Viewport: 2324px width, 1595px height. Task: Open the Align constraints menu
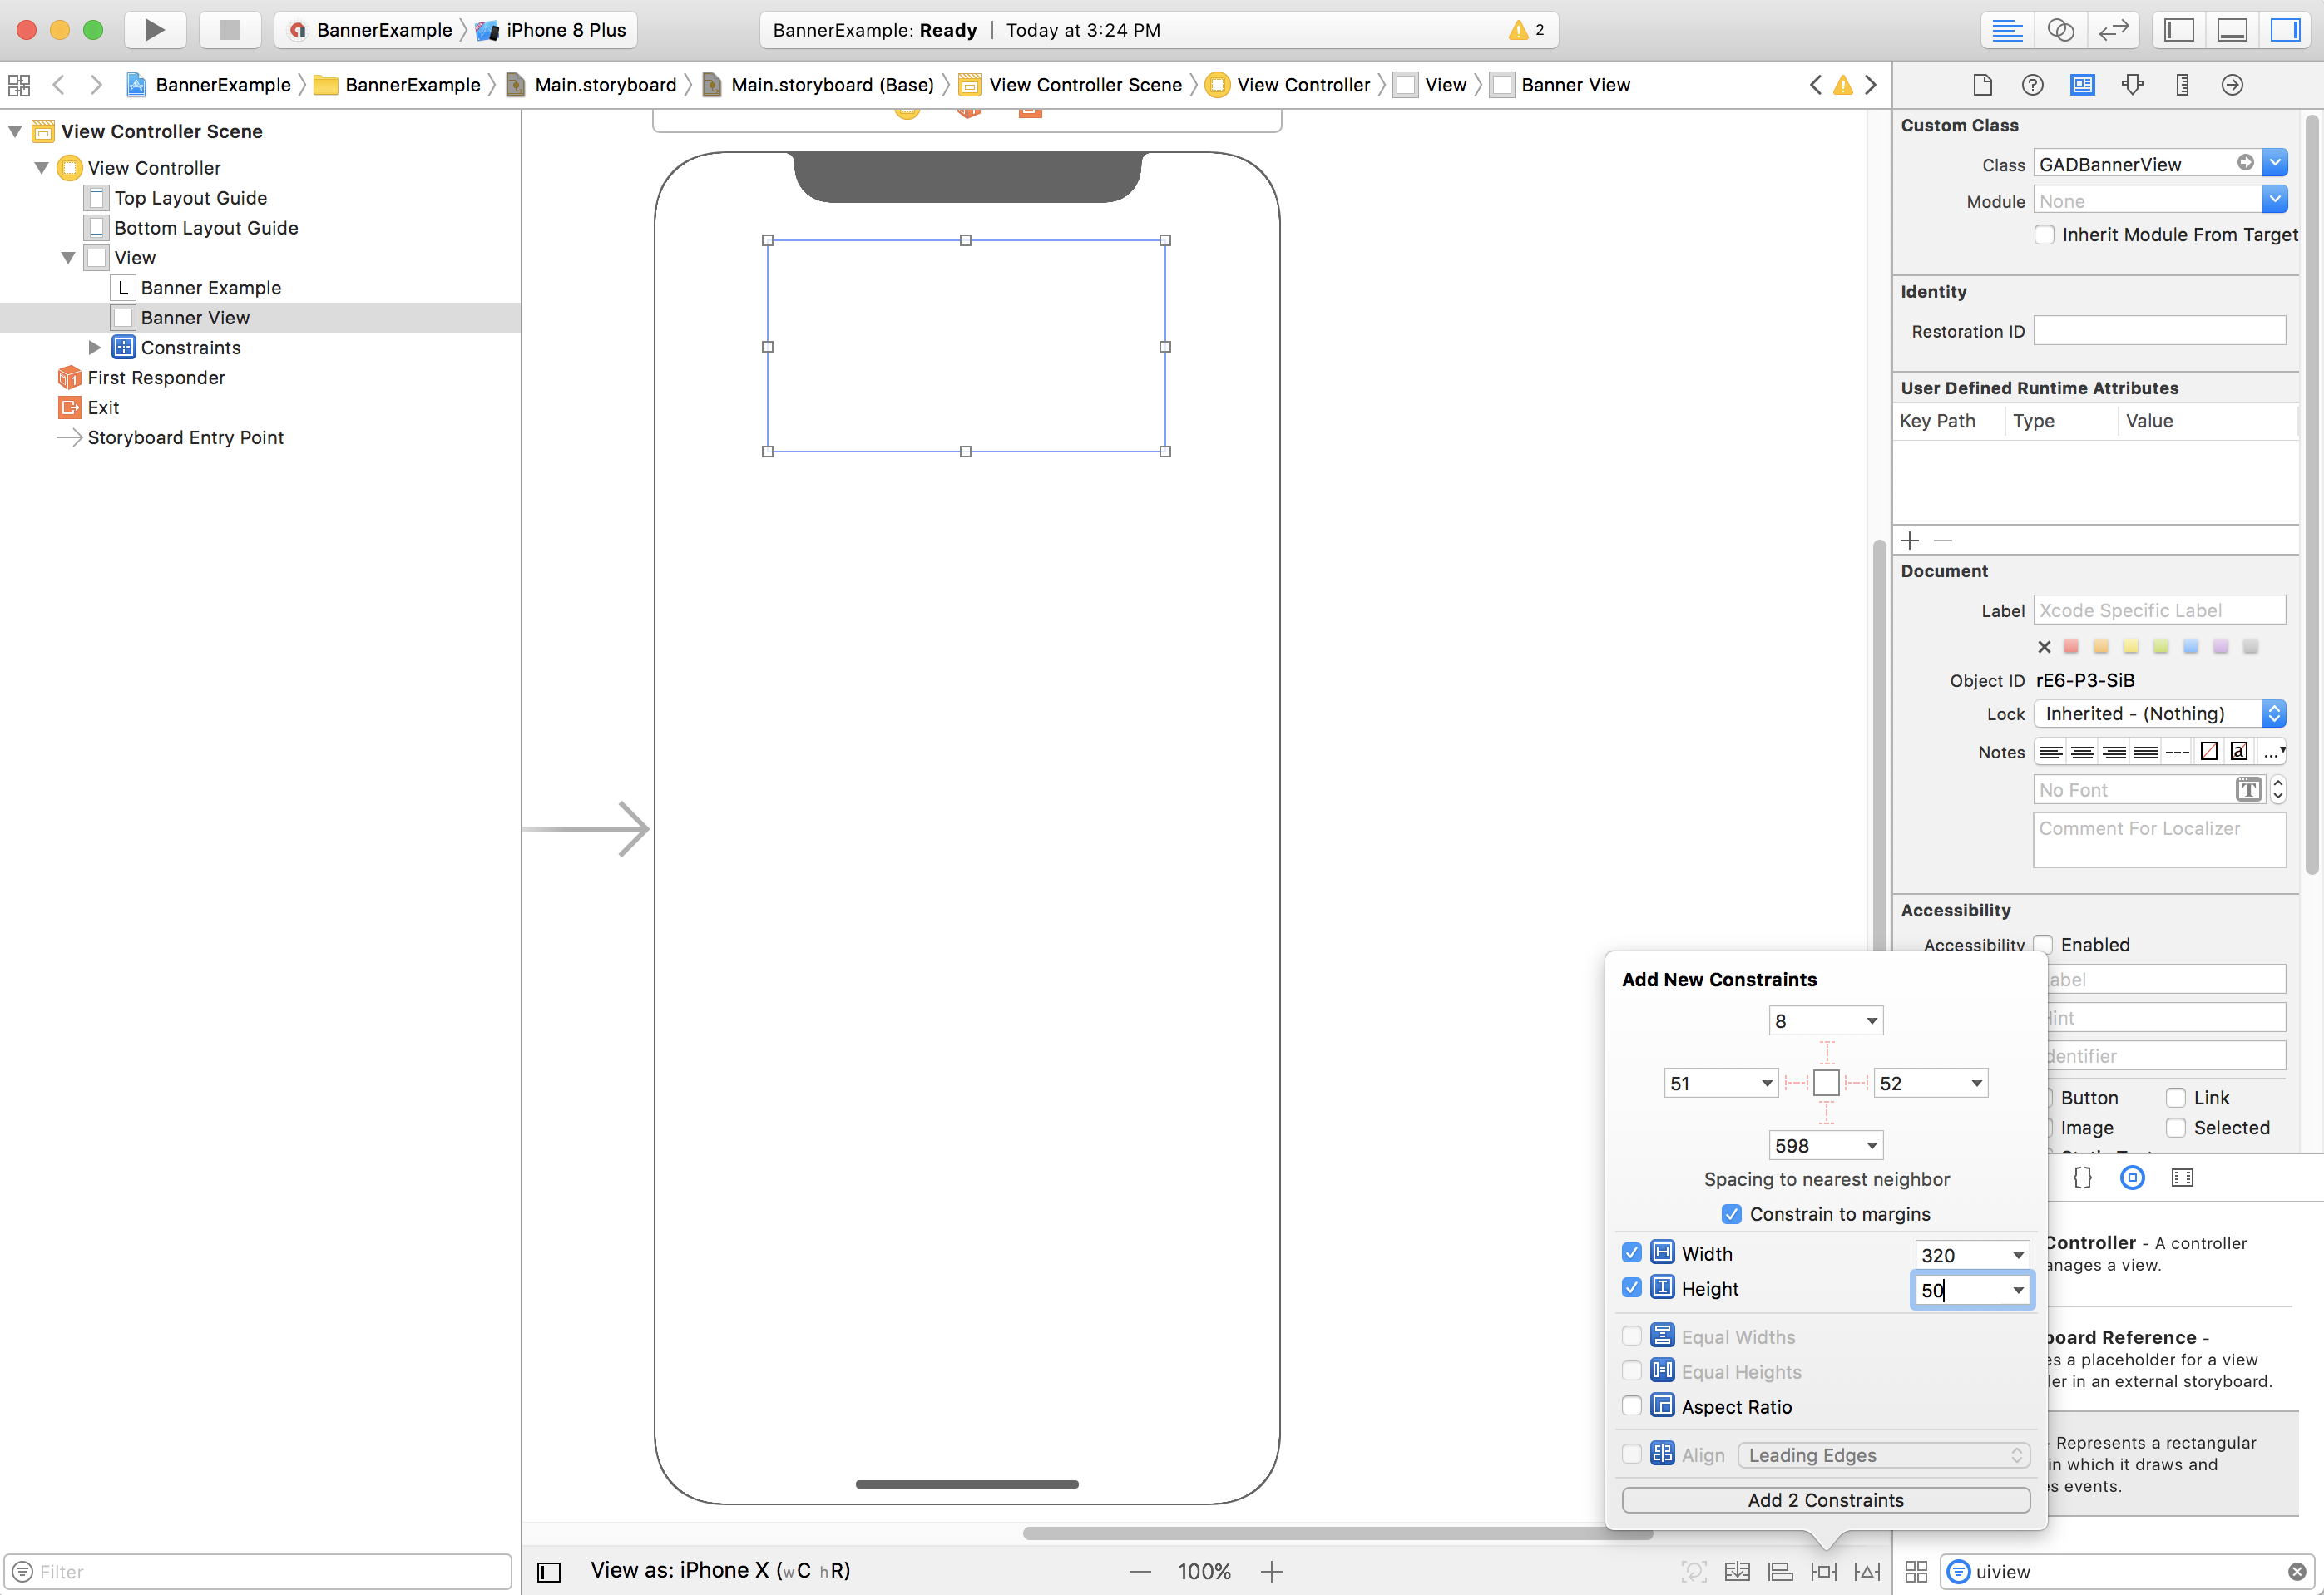coord(1780,1571)
